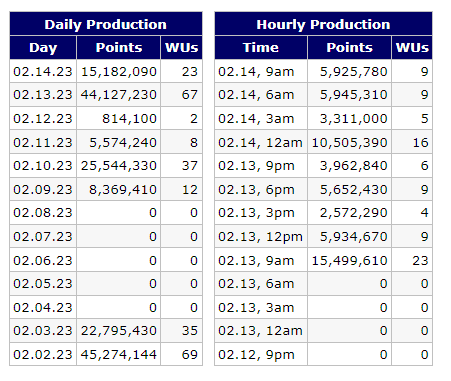Click the 45,274,144 points value
The image size is (451, 381).
tap(119, 354)
